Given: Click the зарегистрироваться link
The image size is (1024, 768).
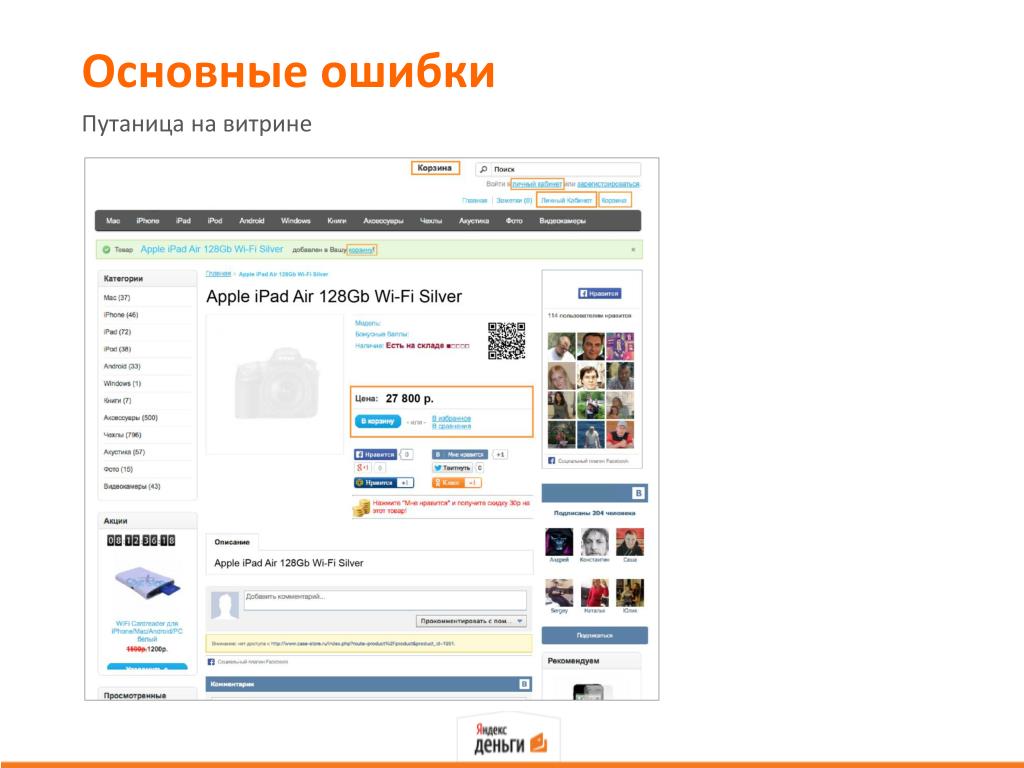Looking at the screenshot, I should (x=609, y=184).
